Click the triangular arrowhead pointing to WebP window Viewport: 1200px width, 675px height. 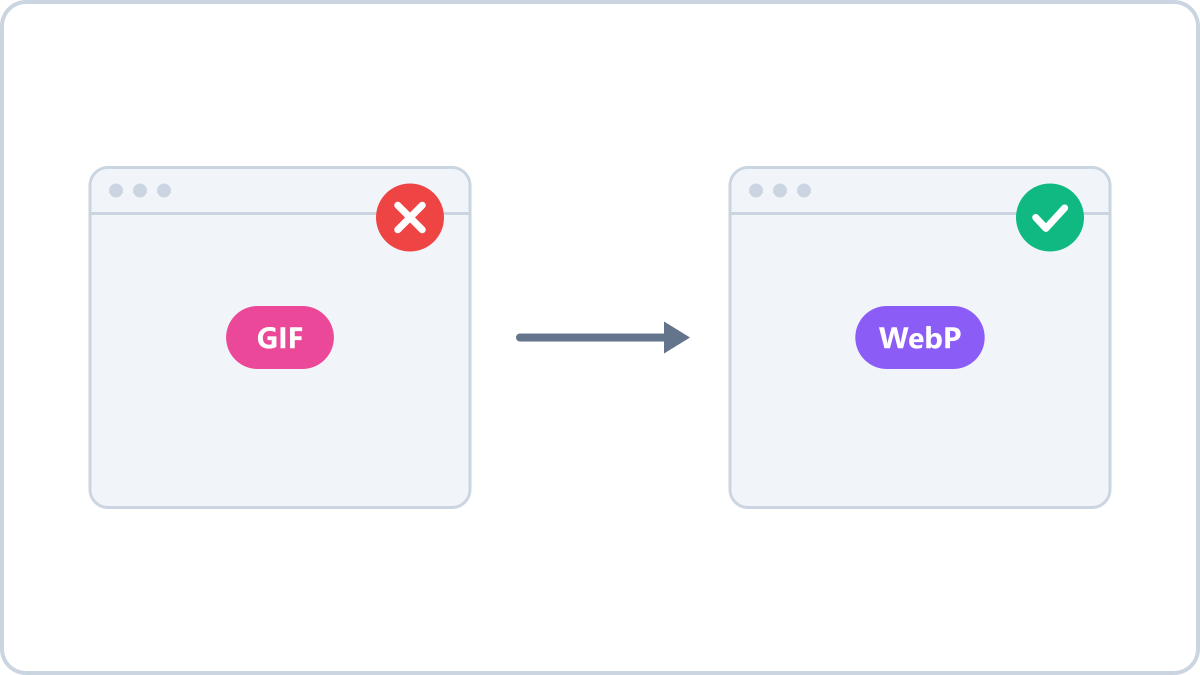[677, 337]
